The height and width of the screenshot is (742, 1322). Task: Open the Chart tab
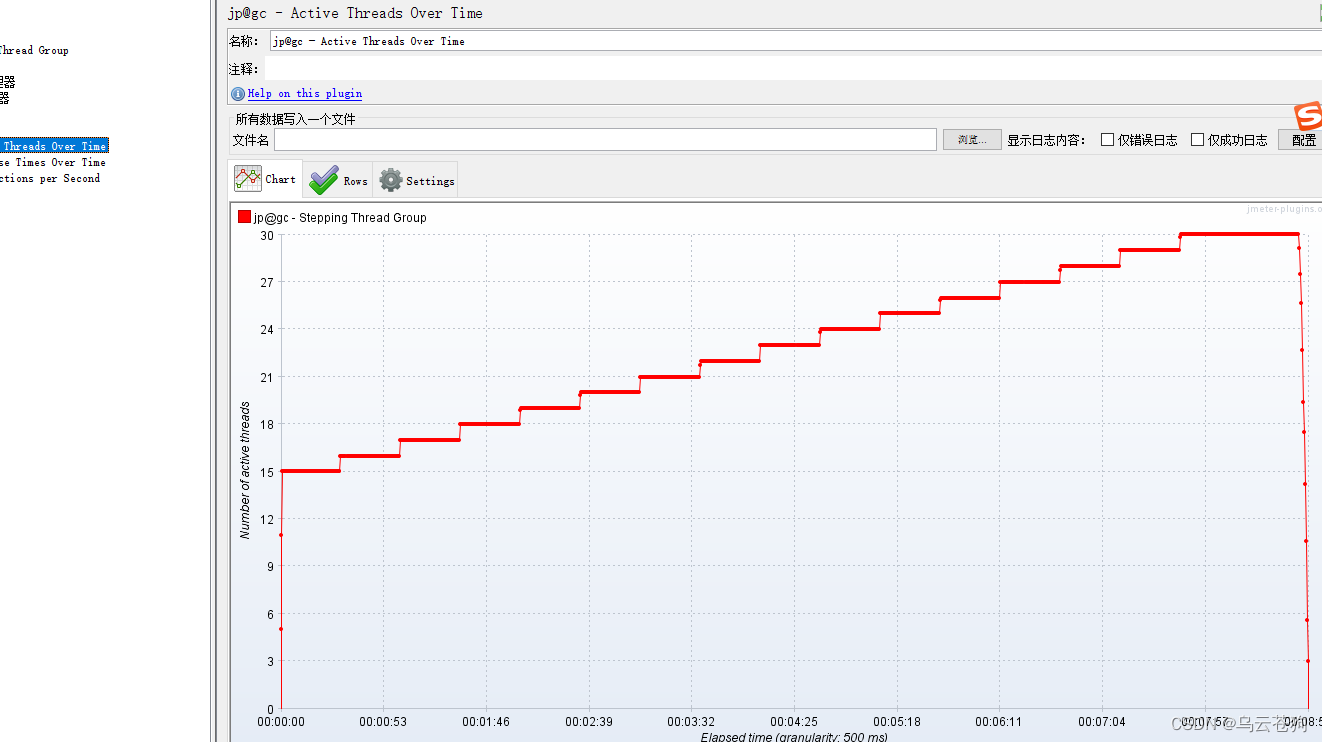(x=265, y=180)
